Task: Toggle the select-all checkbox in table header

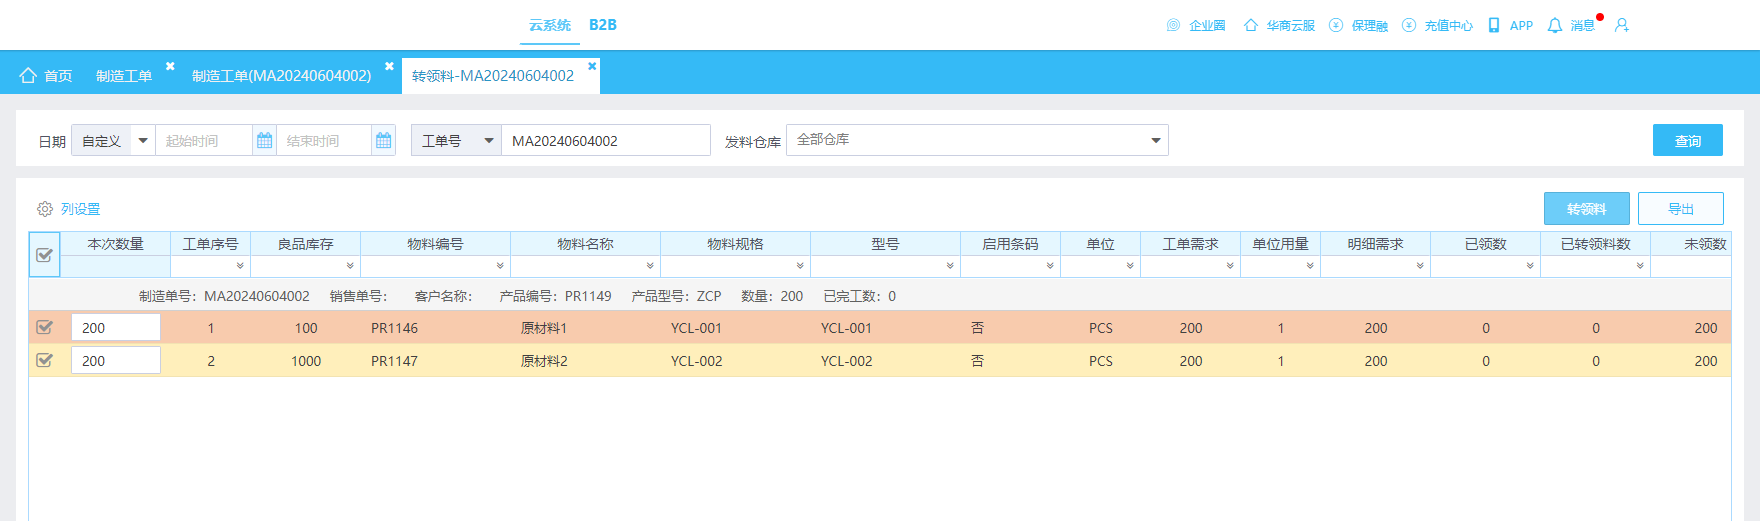Action: pos(44,255)
